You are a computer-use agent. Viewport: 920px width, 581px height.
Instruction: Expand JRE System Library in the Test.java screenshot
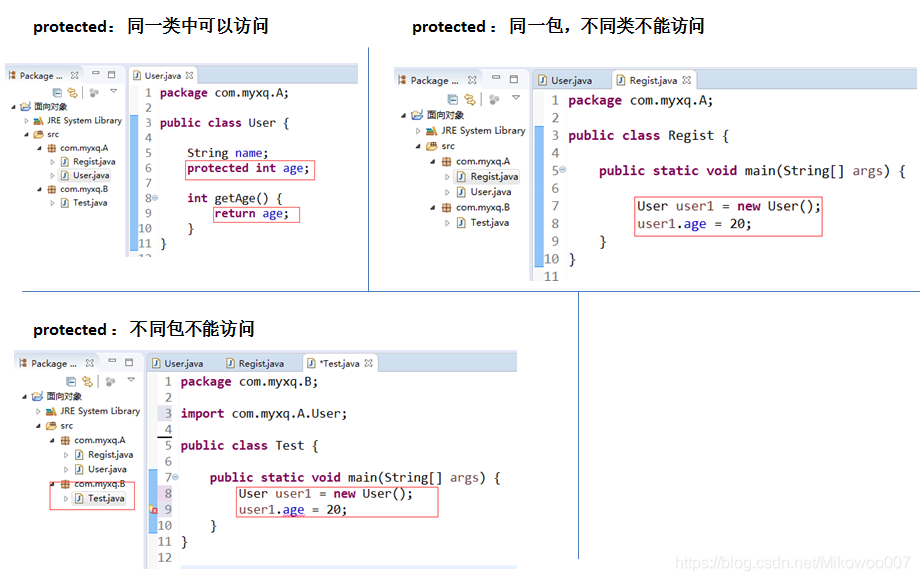point(38,411)
